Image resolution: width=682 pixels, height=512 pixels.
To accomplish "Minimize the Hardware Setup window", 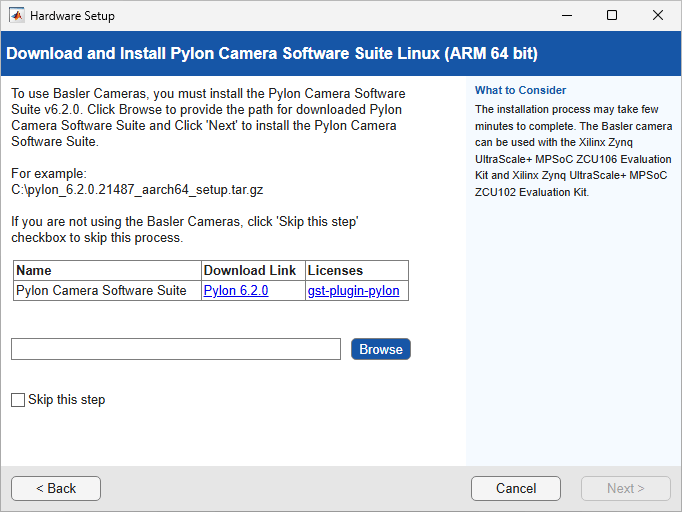I will pos(567,16).
